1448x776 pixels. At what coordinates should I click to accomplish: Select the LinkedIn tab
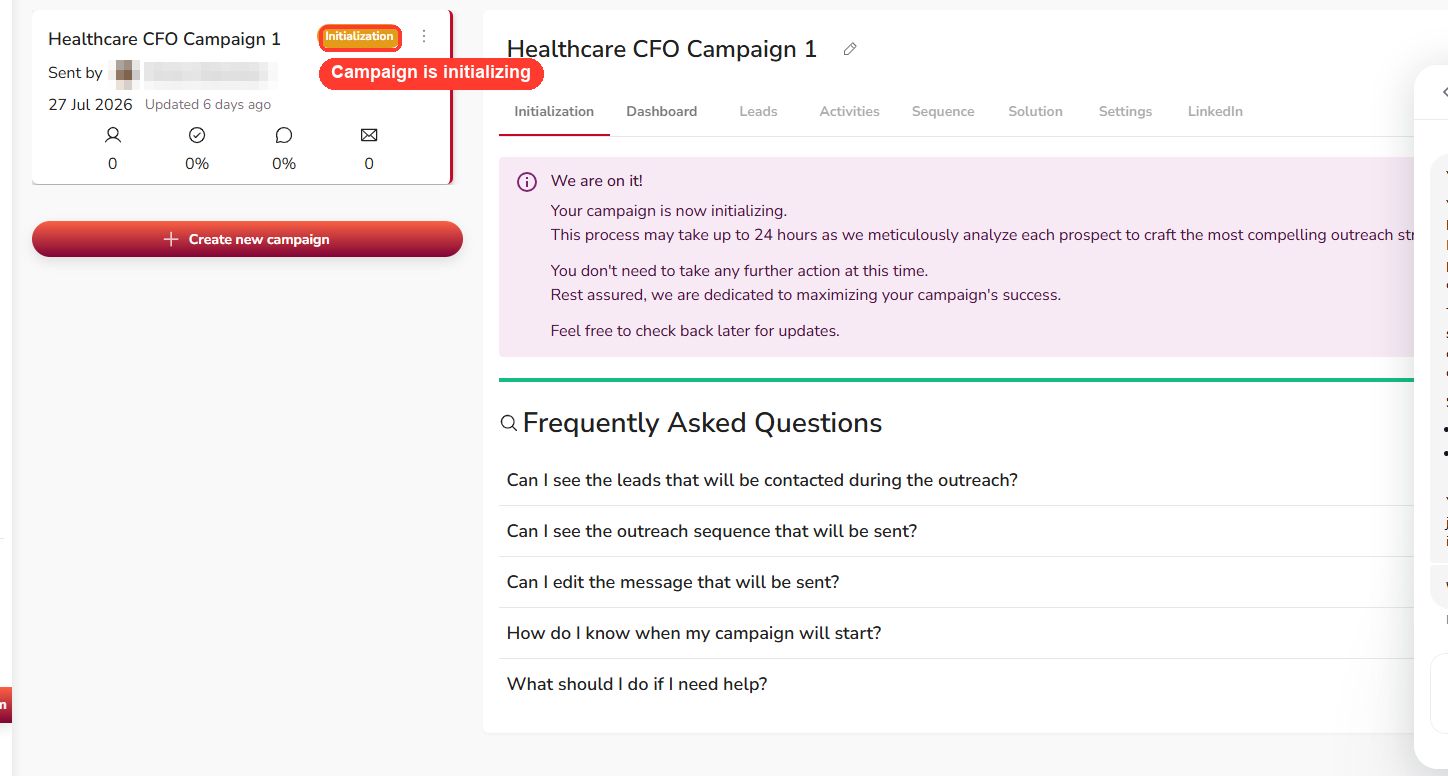[1215, 111]
